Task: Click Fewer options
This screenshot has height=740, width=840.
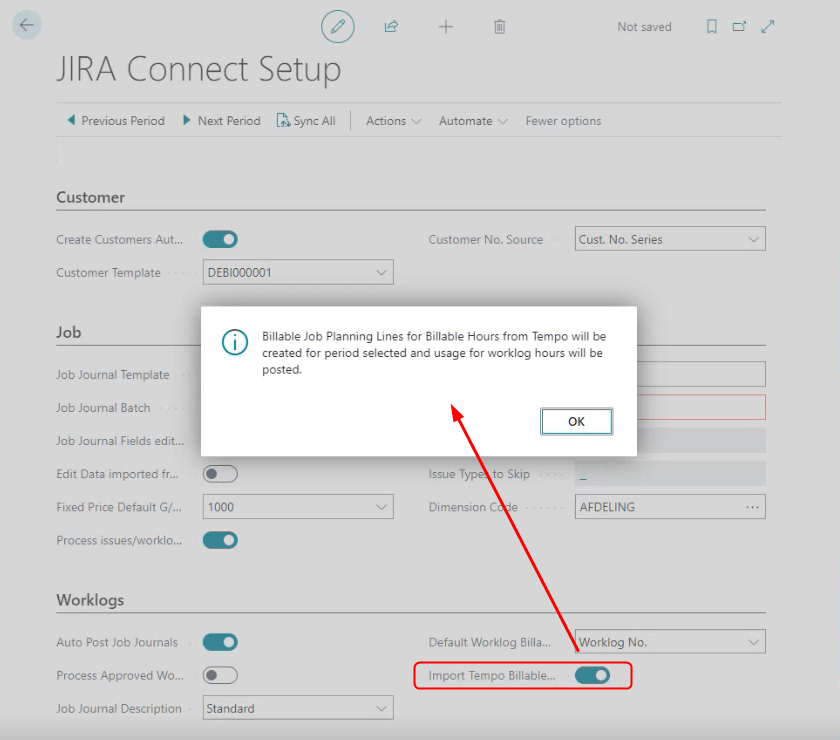Action: point(563,121)
